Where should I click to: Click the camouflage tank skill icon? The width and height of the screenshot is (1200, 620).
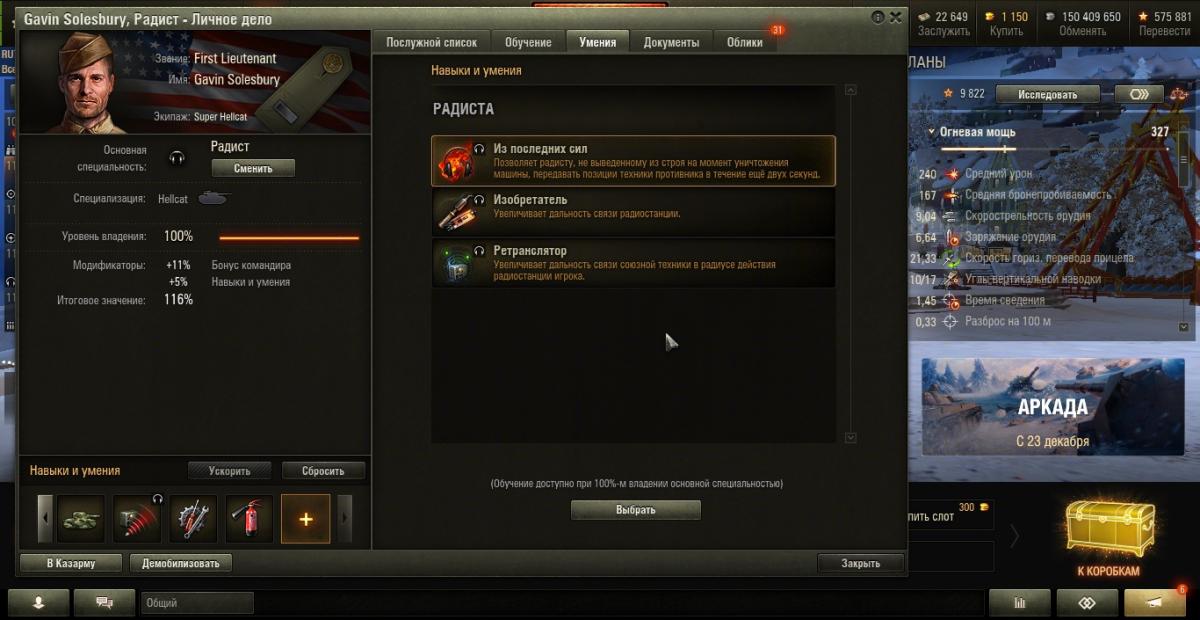coord(80,519)
